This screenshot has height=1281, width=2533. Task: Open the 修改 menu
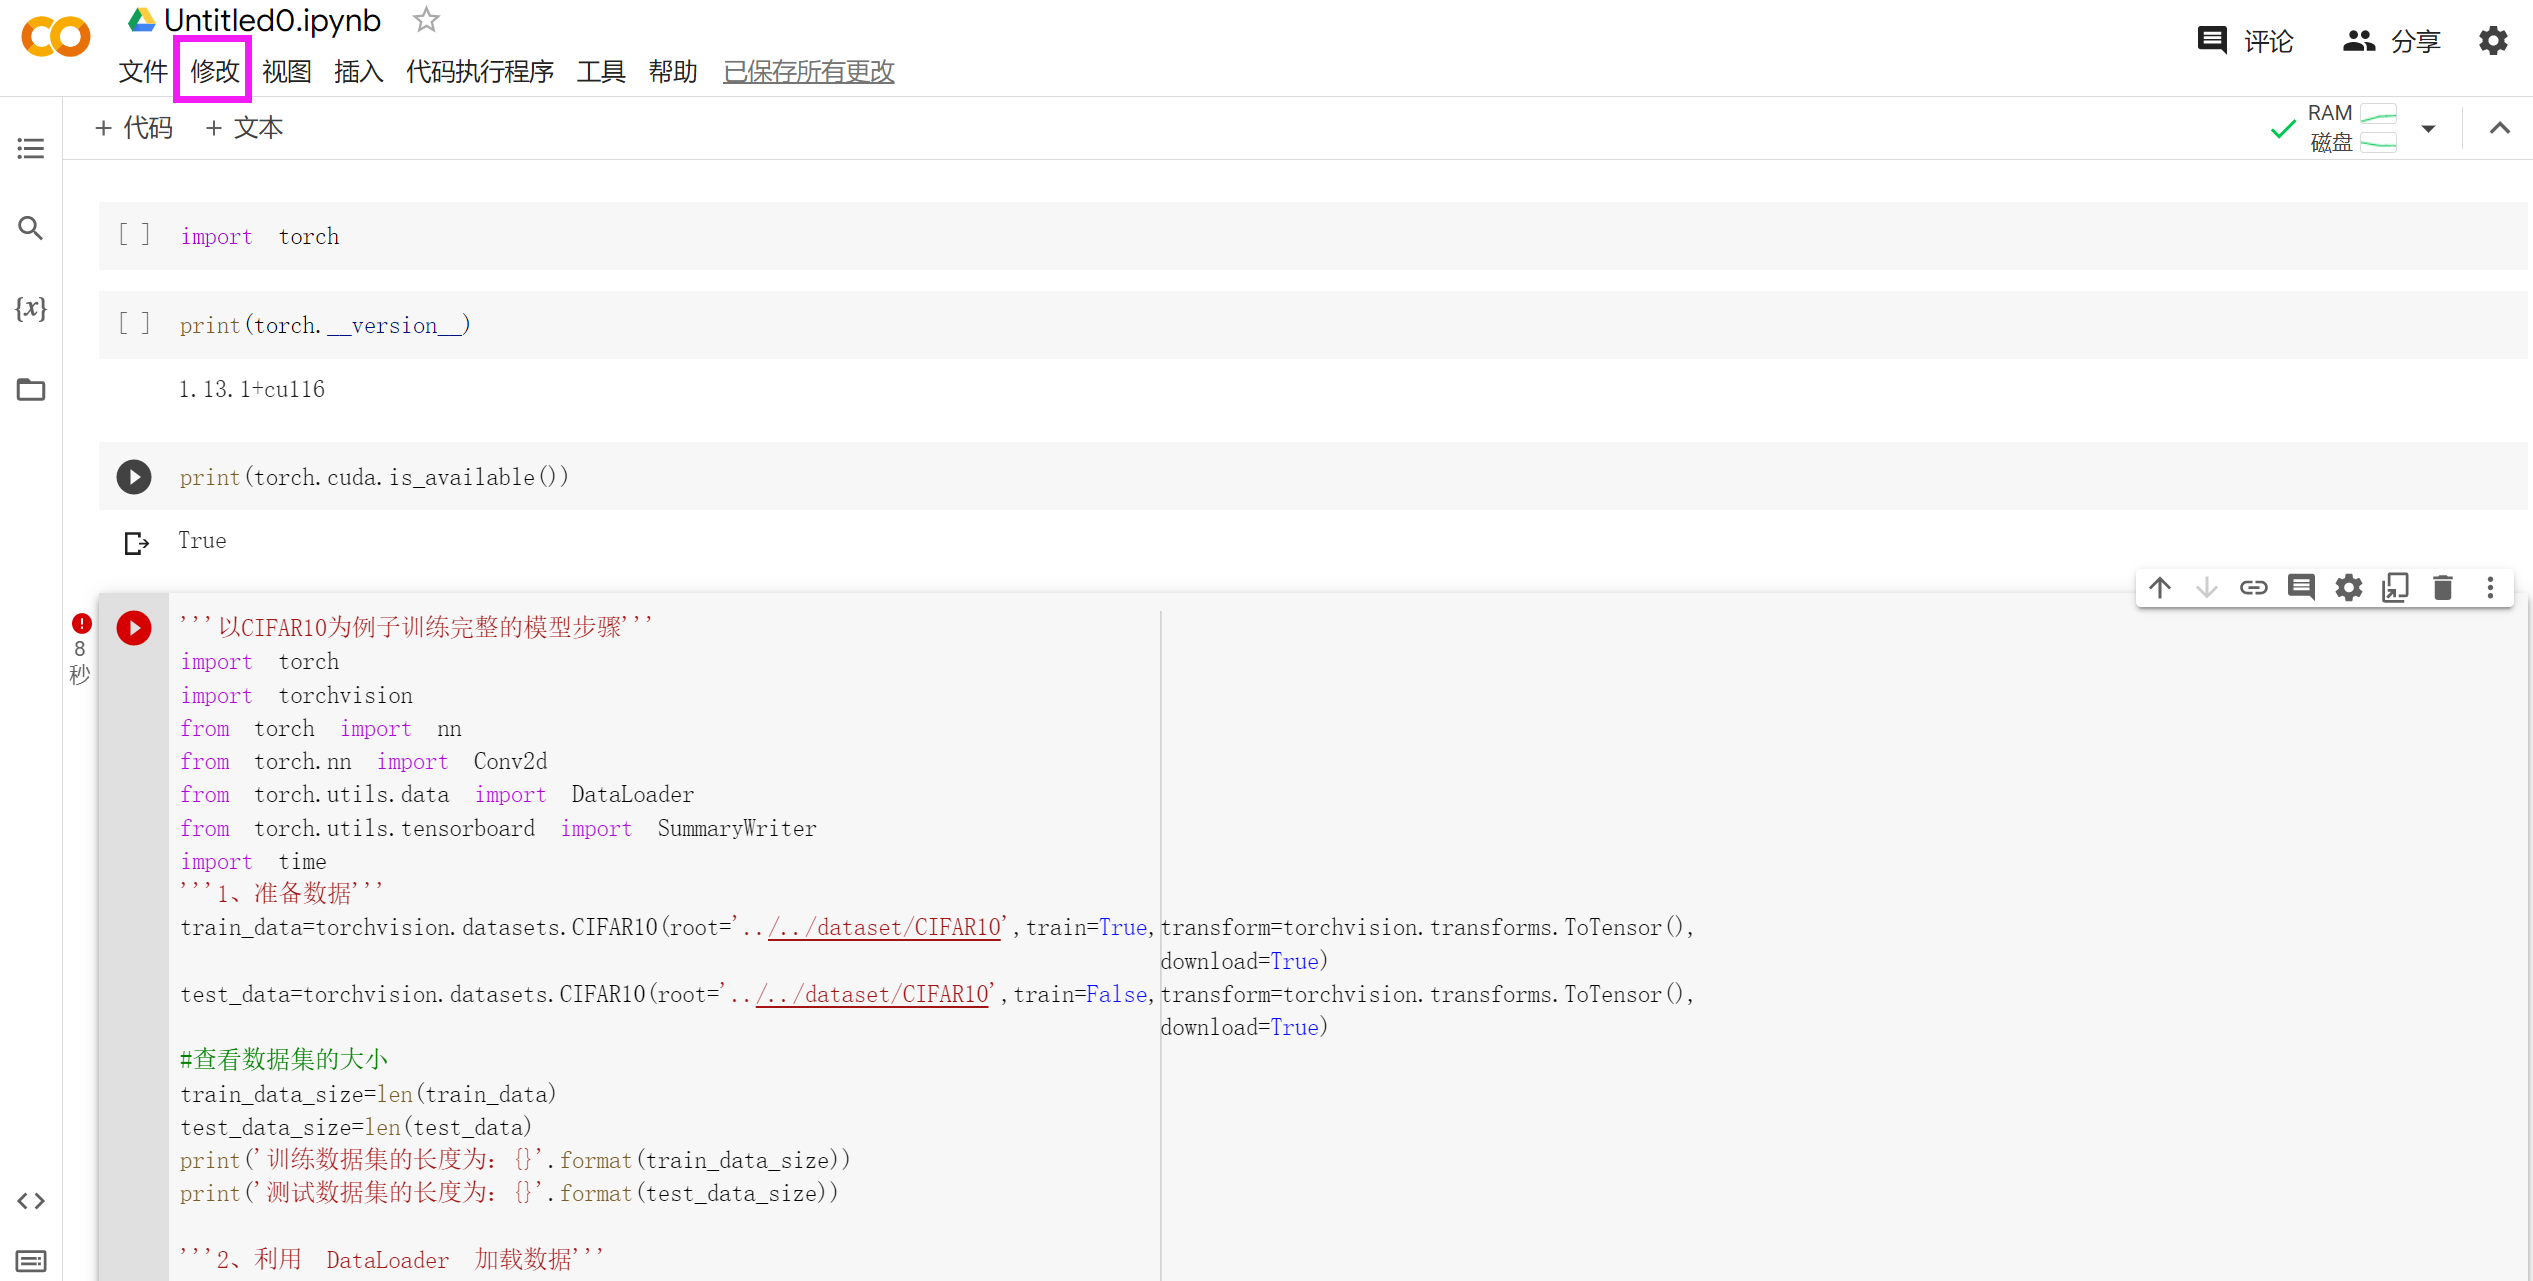(x=213, y=71)
